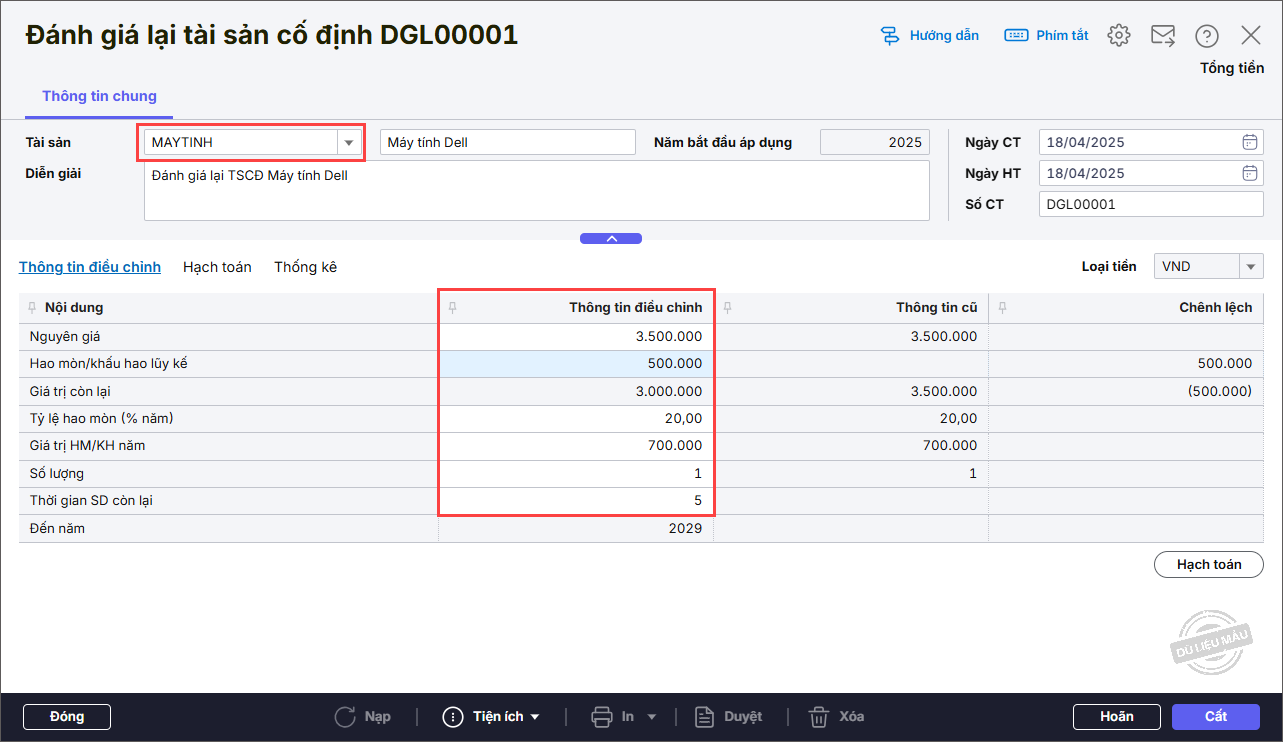Select the Thông tin chung tab
The image size is (1283, 742).
(x=99, y=97)
